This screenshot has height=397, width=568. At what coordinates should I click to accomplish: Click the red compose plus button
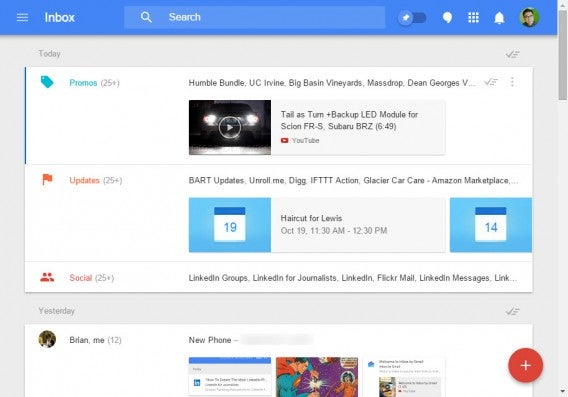pyautogui.click(x=525, y=365)
